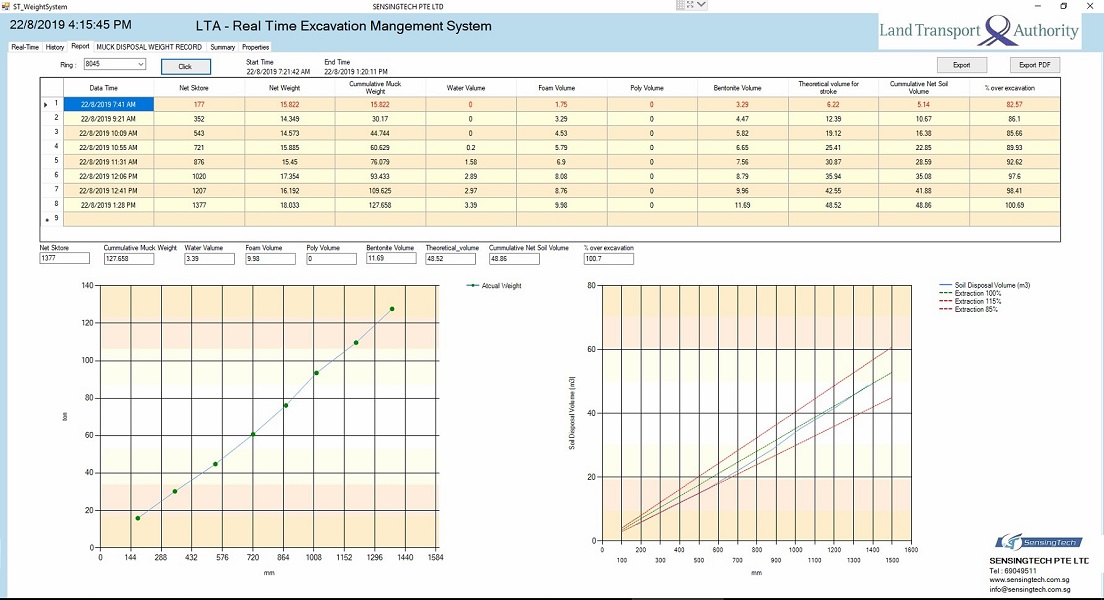This screenshot has height=600, width=1104.
Task: Click the new row asterisk marker
Action: point(46,219)
